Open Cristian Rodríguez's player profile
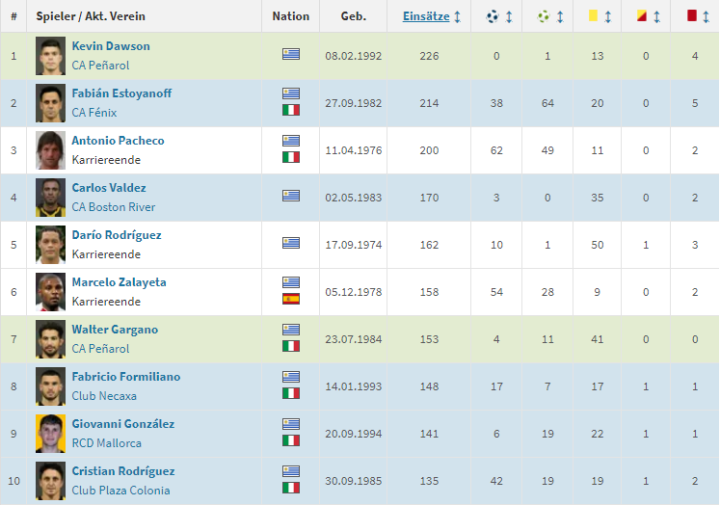Image resolution: width=720 pixels, height=505 pixels. point(123,471)
